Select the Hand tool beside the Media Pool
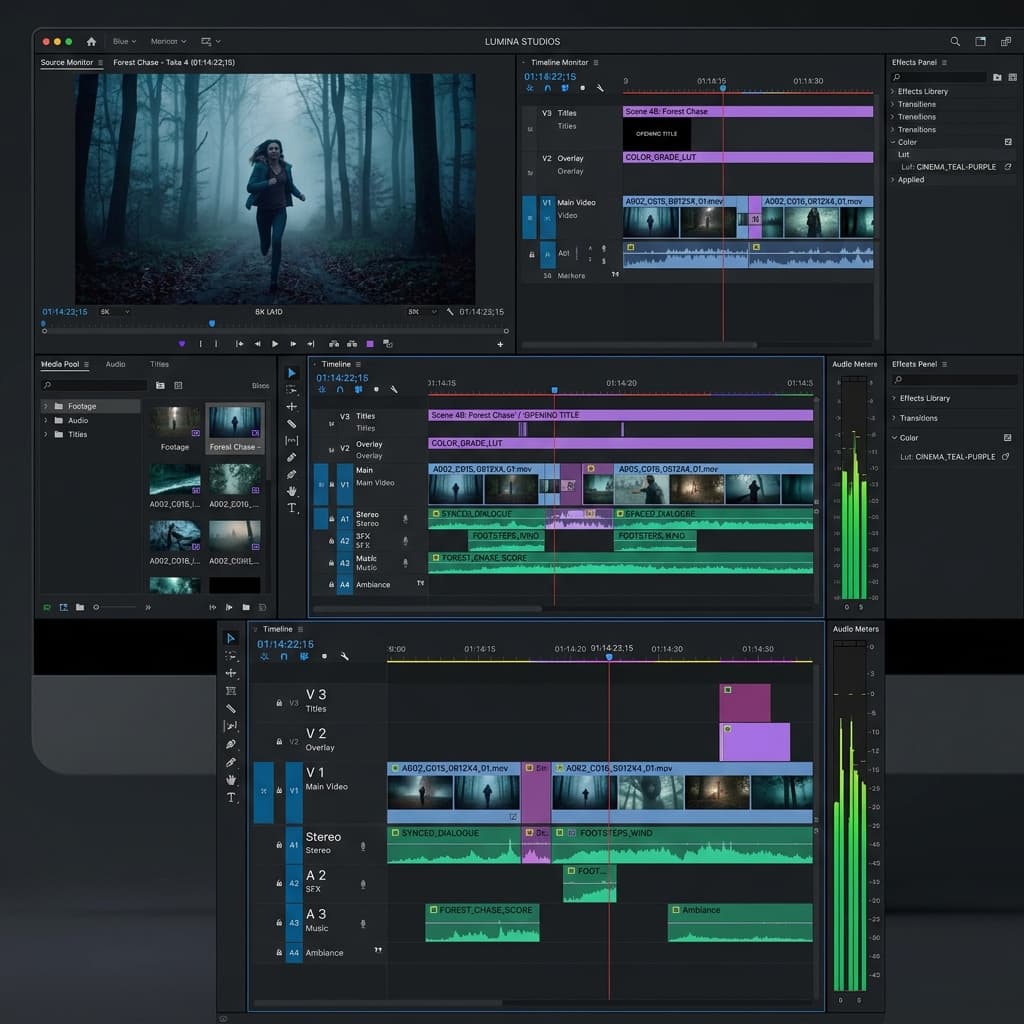The height and width of the screenshot is (1024, 1024). point(291,491)
